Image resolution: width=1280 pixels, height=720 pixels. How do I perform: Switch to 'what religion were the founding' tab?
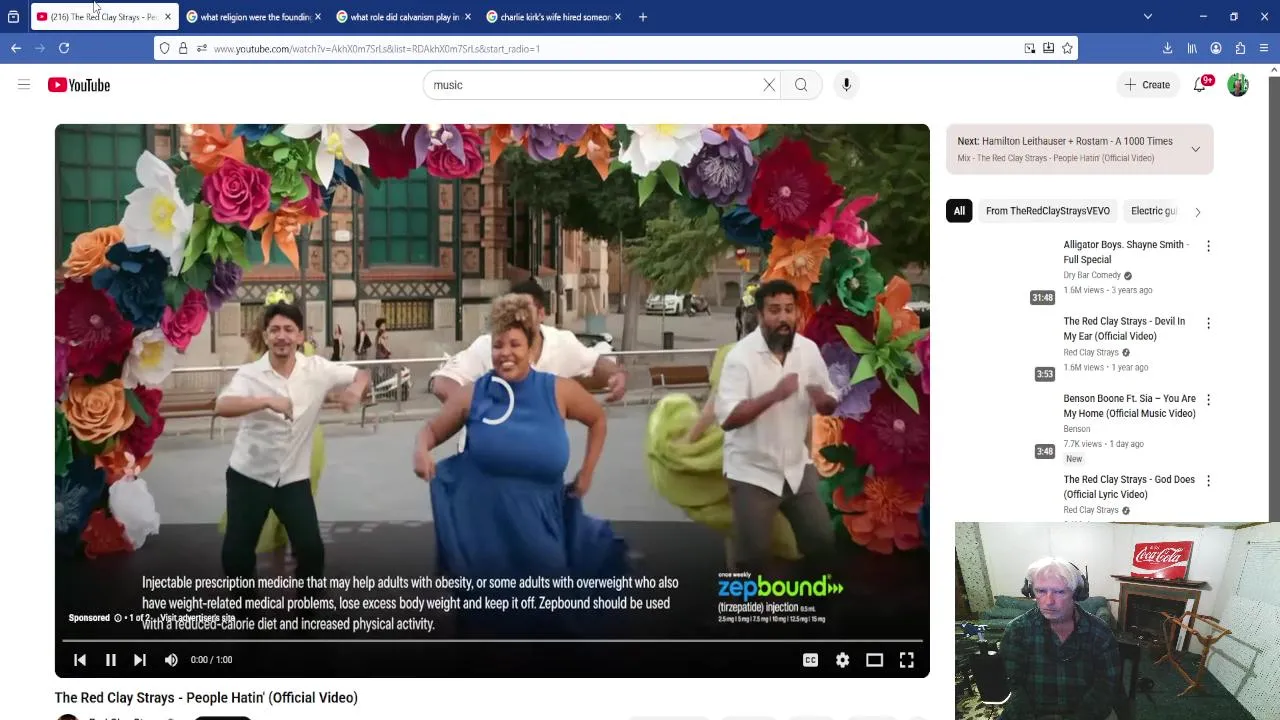(255, 17)
